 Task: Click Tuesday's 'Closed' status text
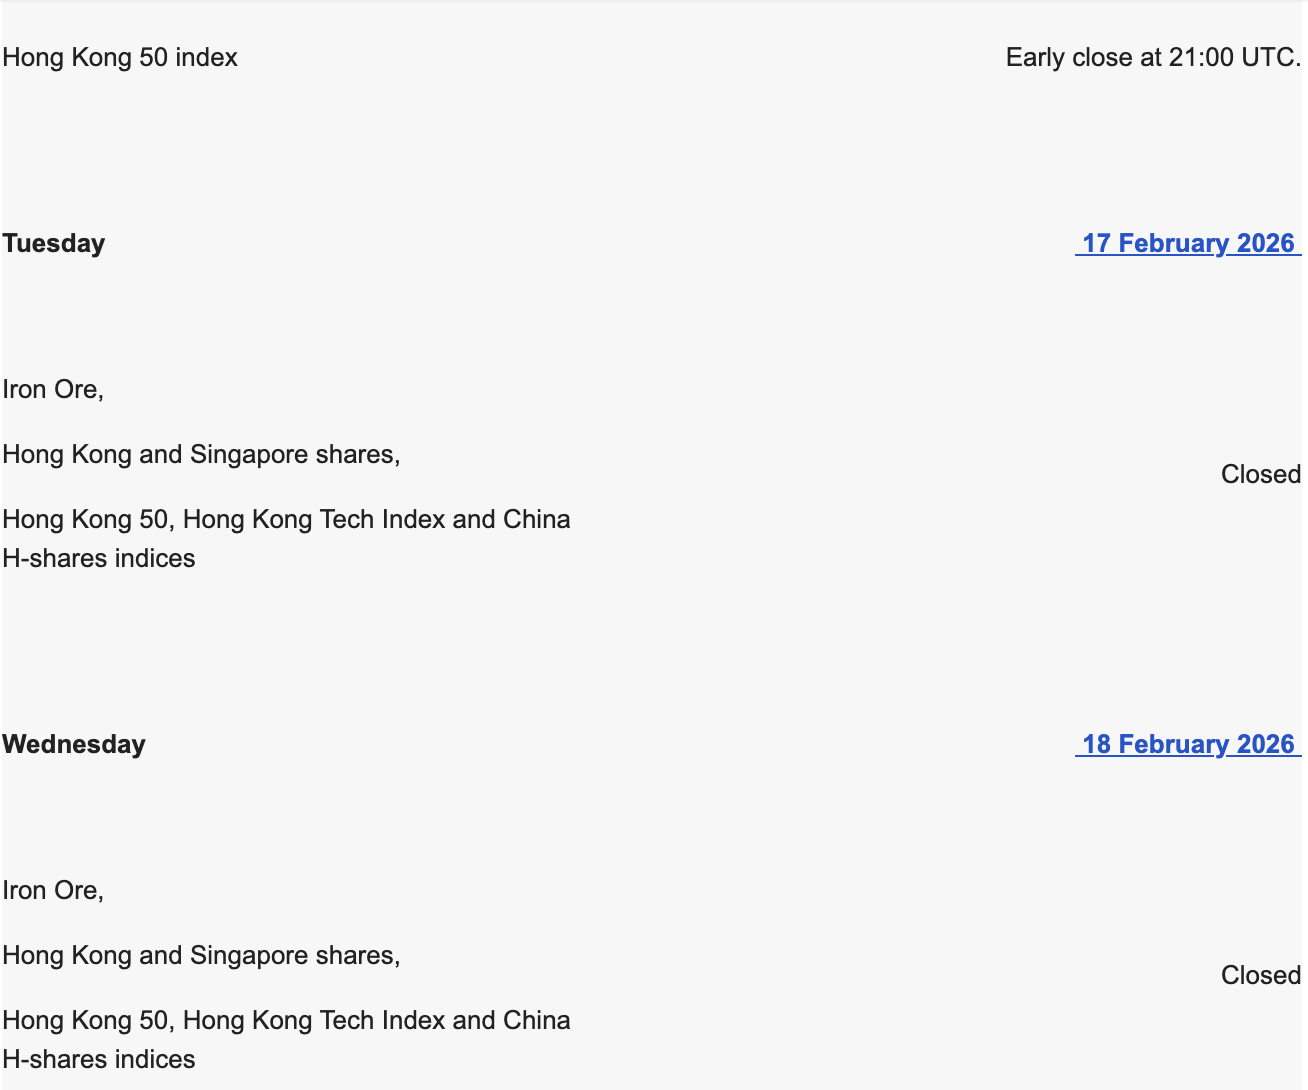(1260, 474)
